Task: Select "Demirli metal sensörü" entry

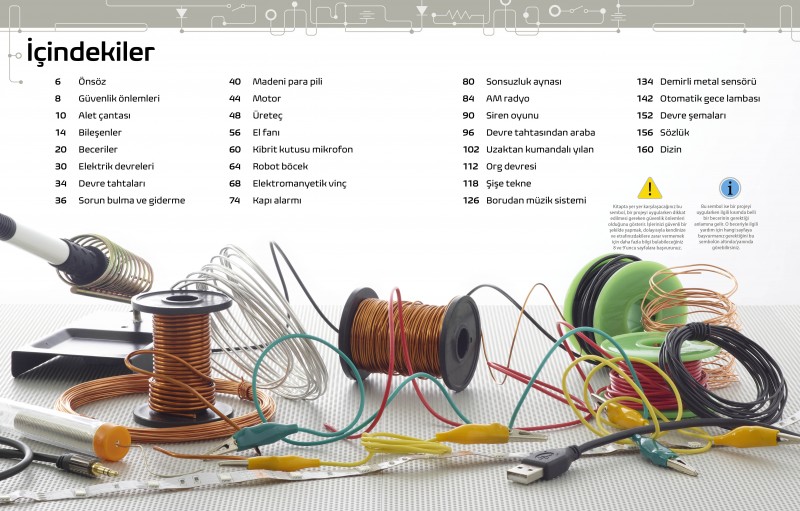Action: (708, 82)
